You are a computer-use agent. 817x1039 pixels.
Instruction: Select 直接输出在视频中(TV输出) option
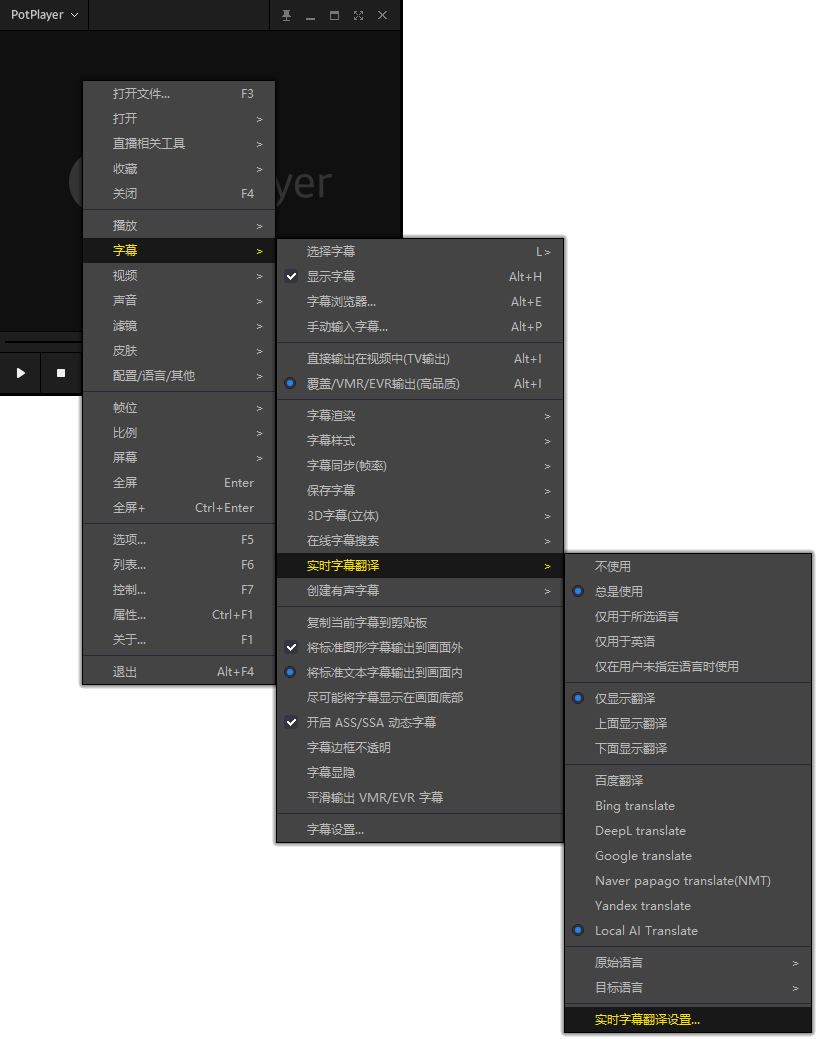tap(420, 358)
